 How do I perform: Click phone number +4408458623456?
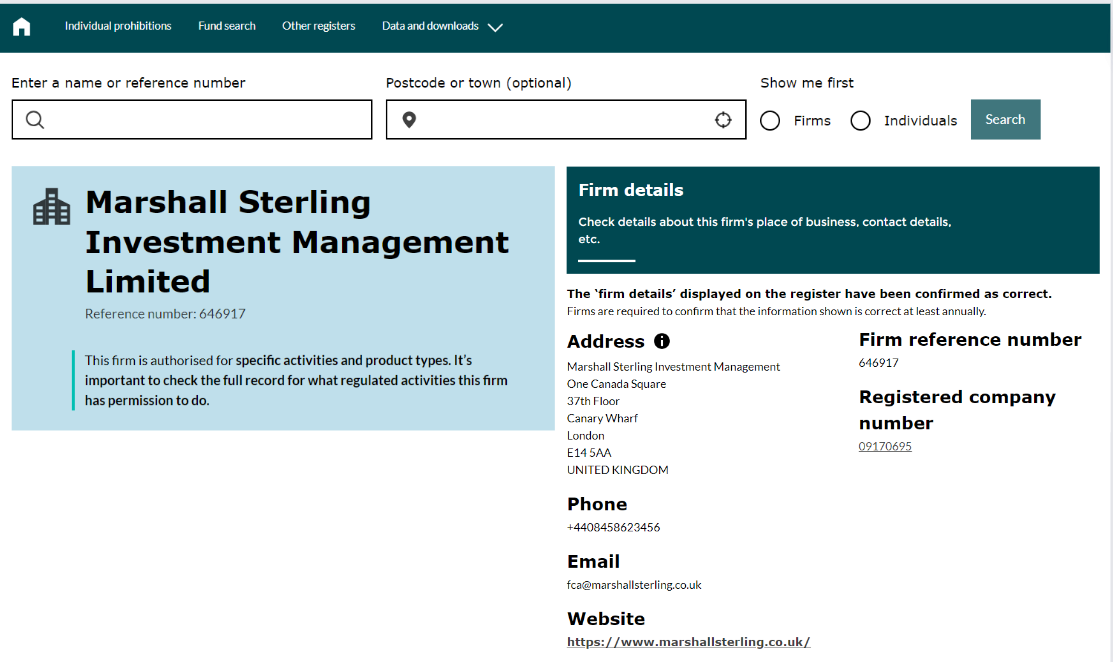[613, 527]
